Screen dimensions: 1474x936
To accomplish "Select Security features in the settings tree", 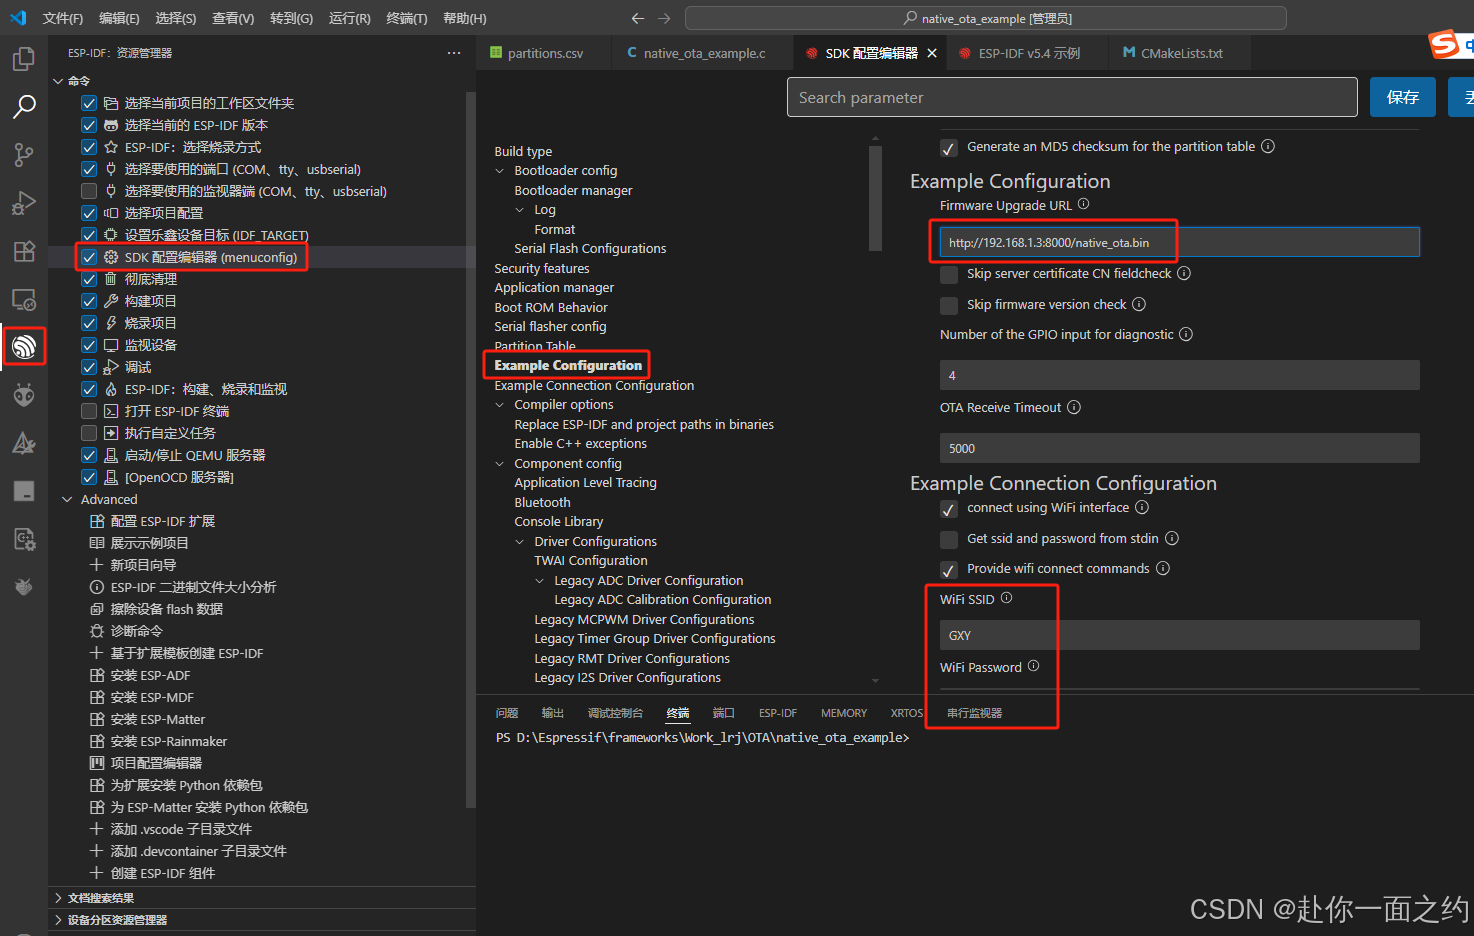I will (542, 268).
